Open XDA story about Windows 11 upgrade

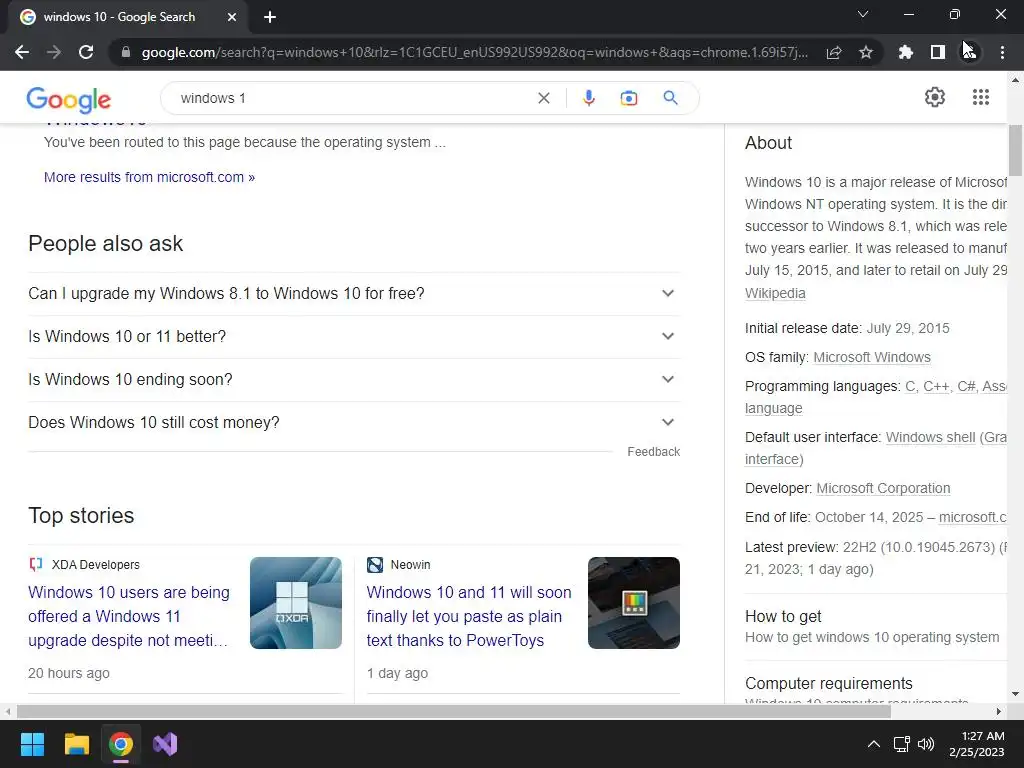[129, 616]
